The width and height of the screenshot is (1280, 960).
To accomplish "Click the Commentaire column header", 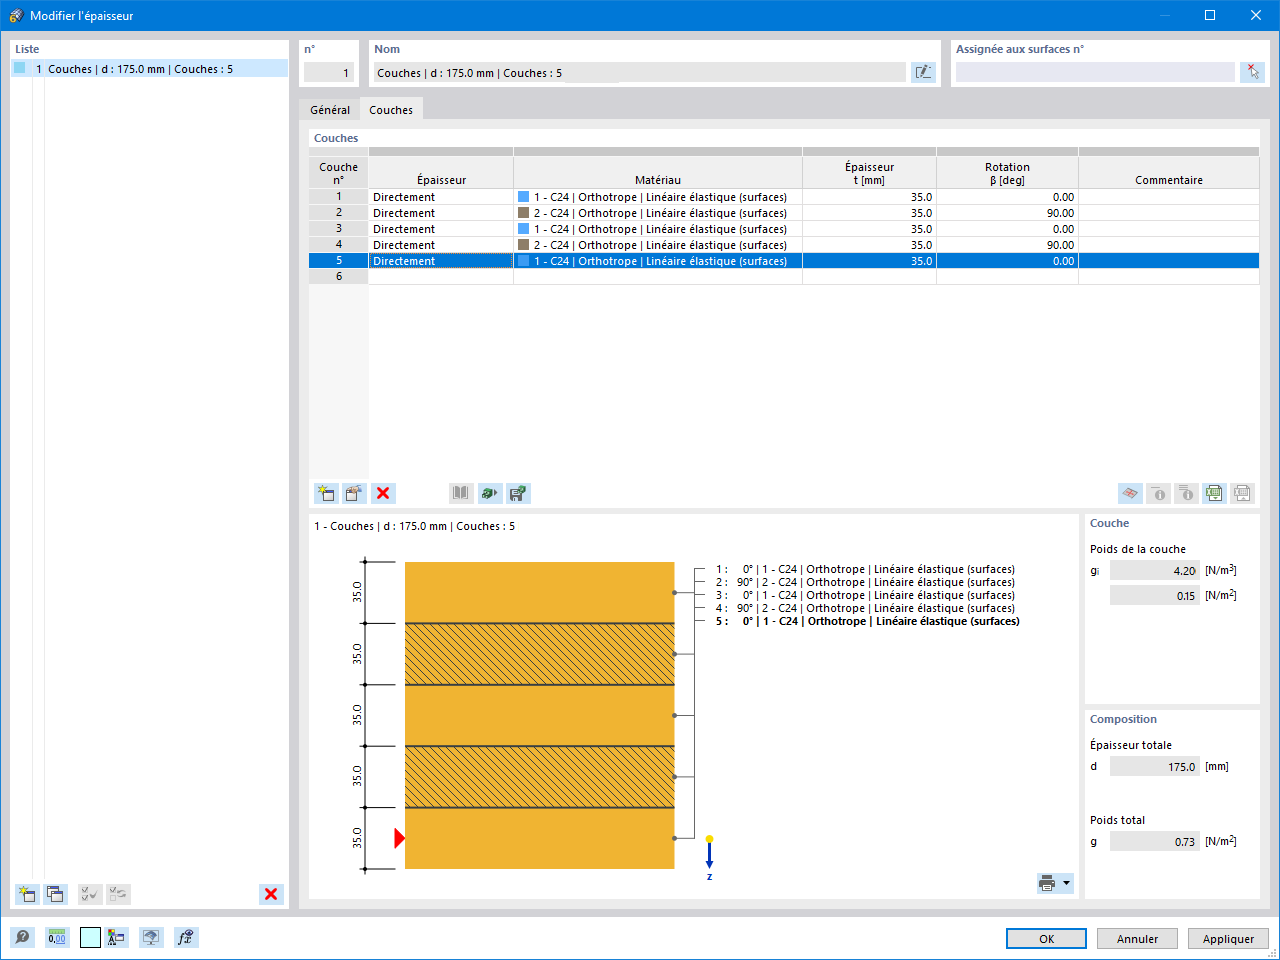I will [x=1169, y=172].
